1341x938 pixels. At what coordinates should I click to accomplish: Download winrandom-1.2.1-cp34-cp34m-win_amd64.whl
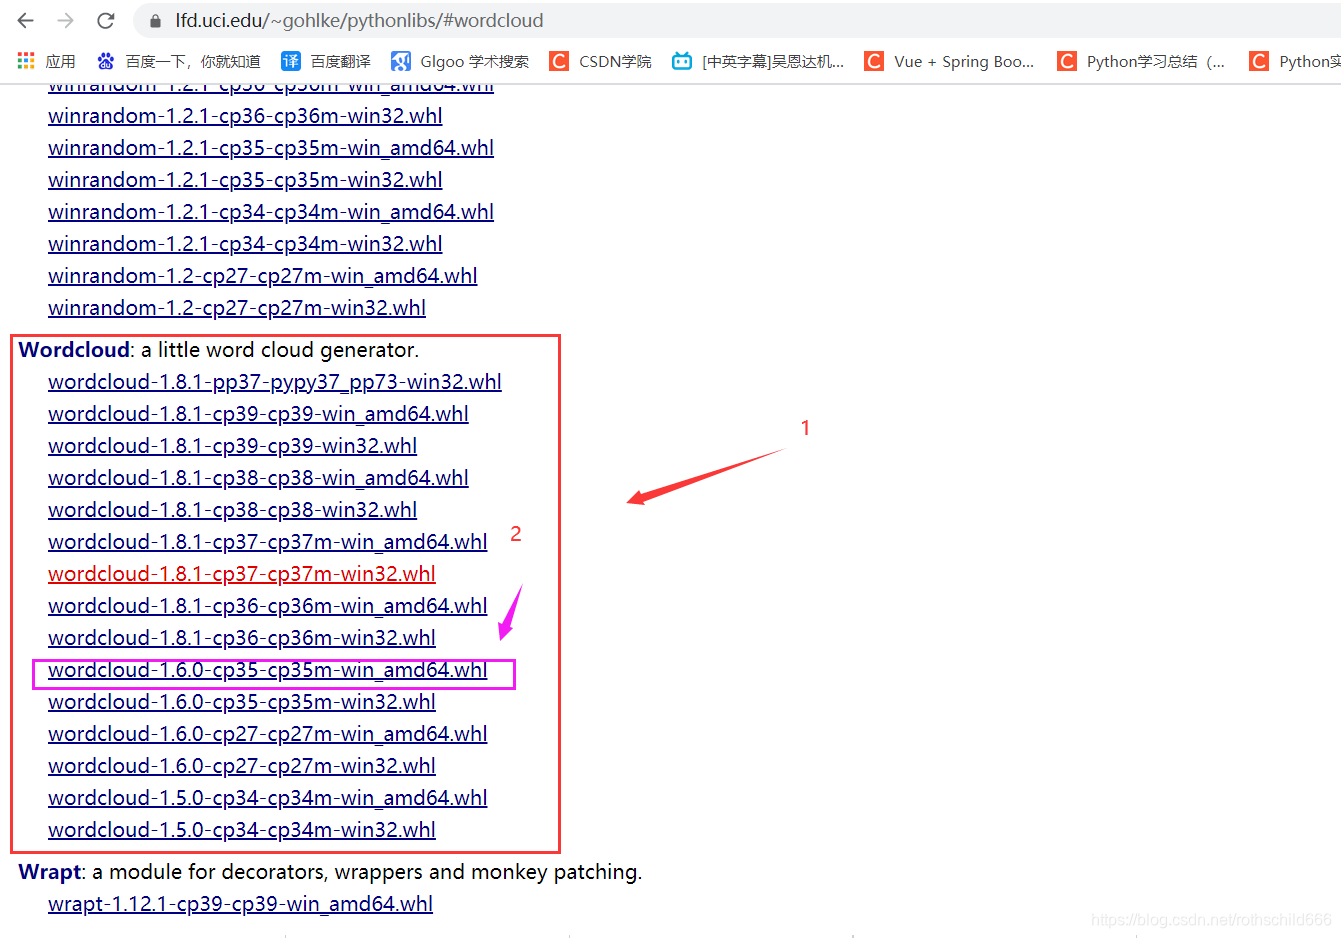[x=271, y=212]
